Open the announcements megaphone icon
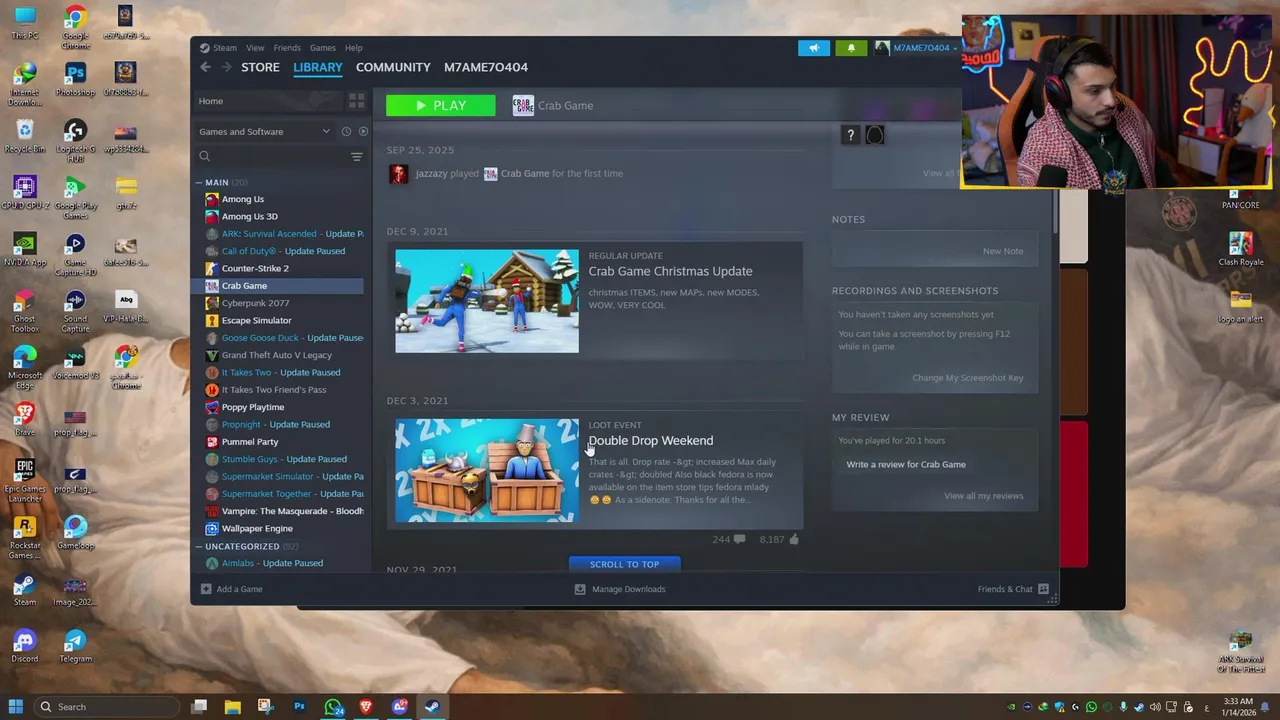Image resolution: width=1280 pixels, height=720 pixels. click(814, 48)
